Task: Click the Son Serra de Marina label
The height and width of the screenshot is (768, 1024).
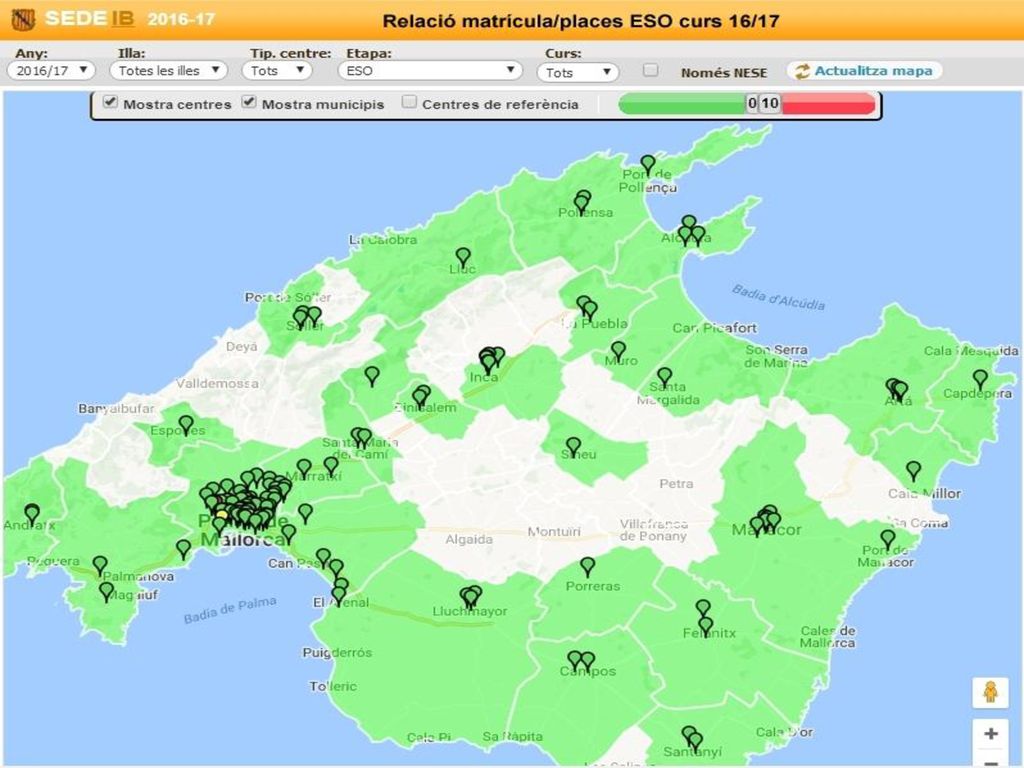Action: [776, 356]
